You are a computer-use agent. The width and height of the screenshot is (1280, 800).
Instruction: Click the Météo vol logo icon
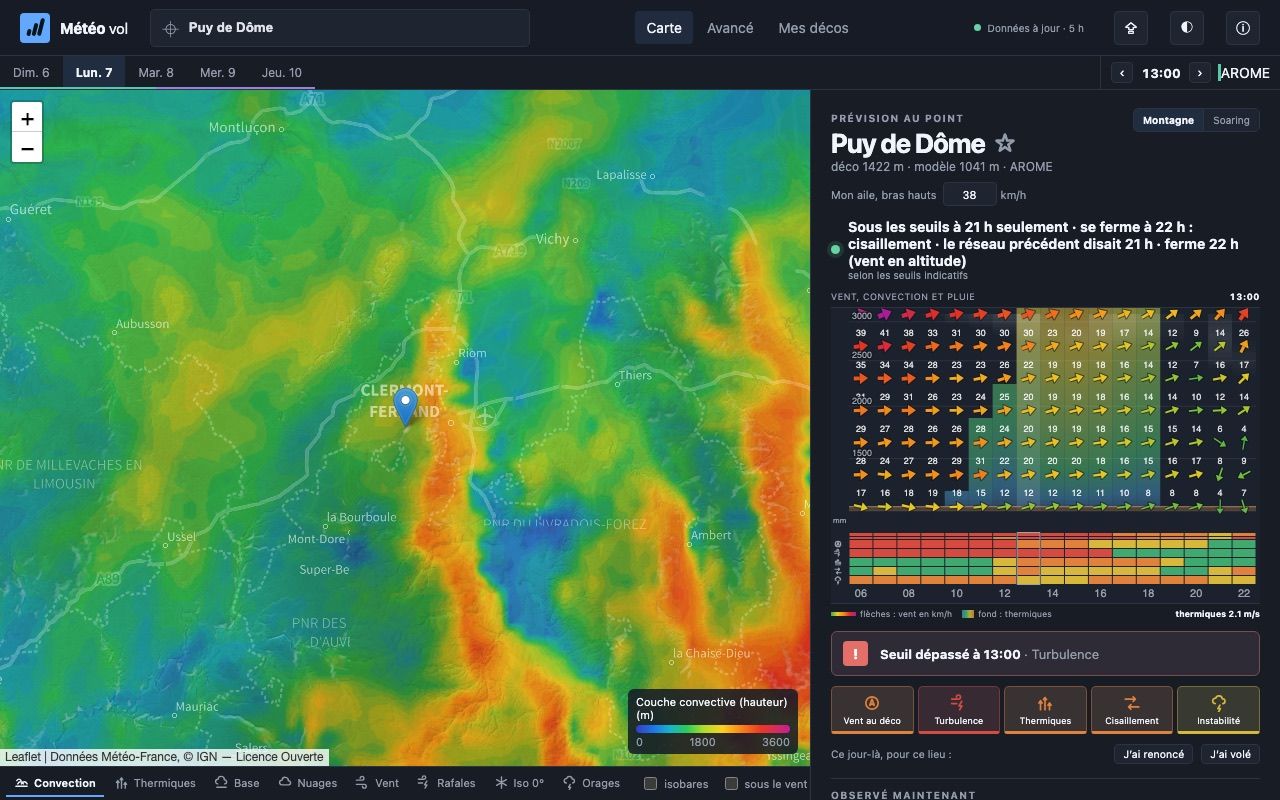[x=35, y=28]
